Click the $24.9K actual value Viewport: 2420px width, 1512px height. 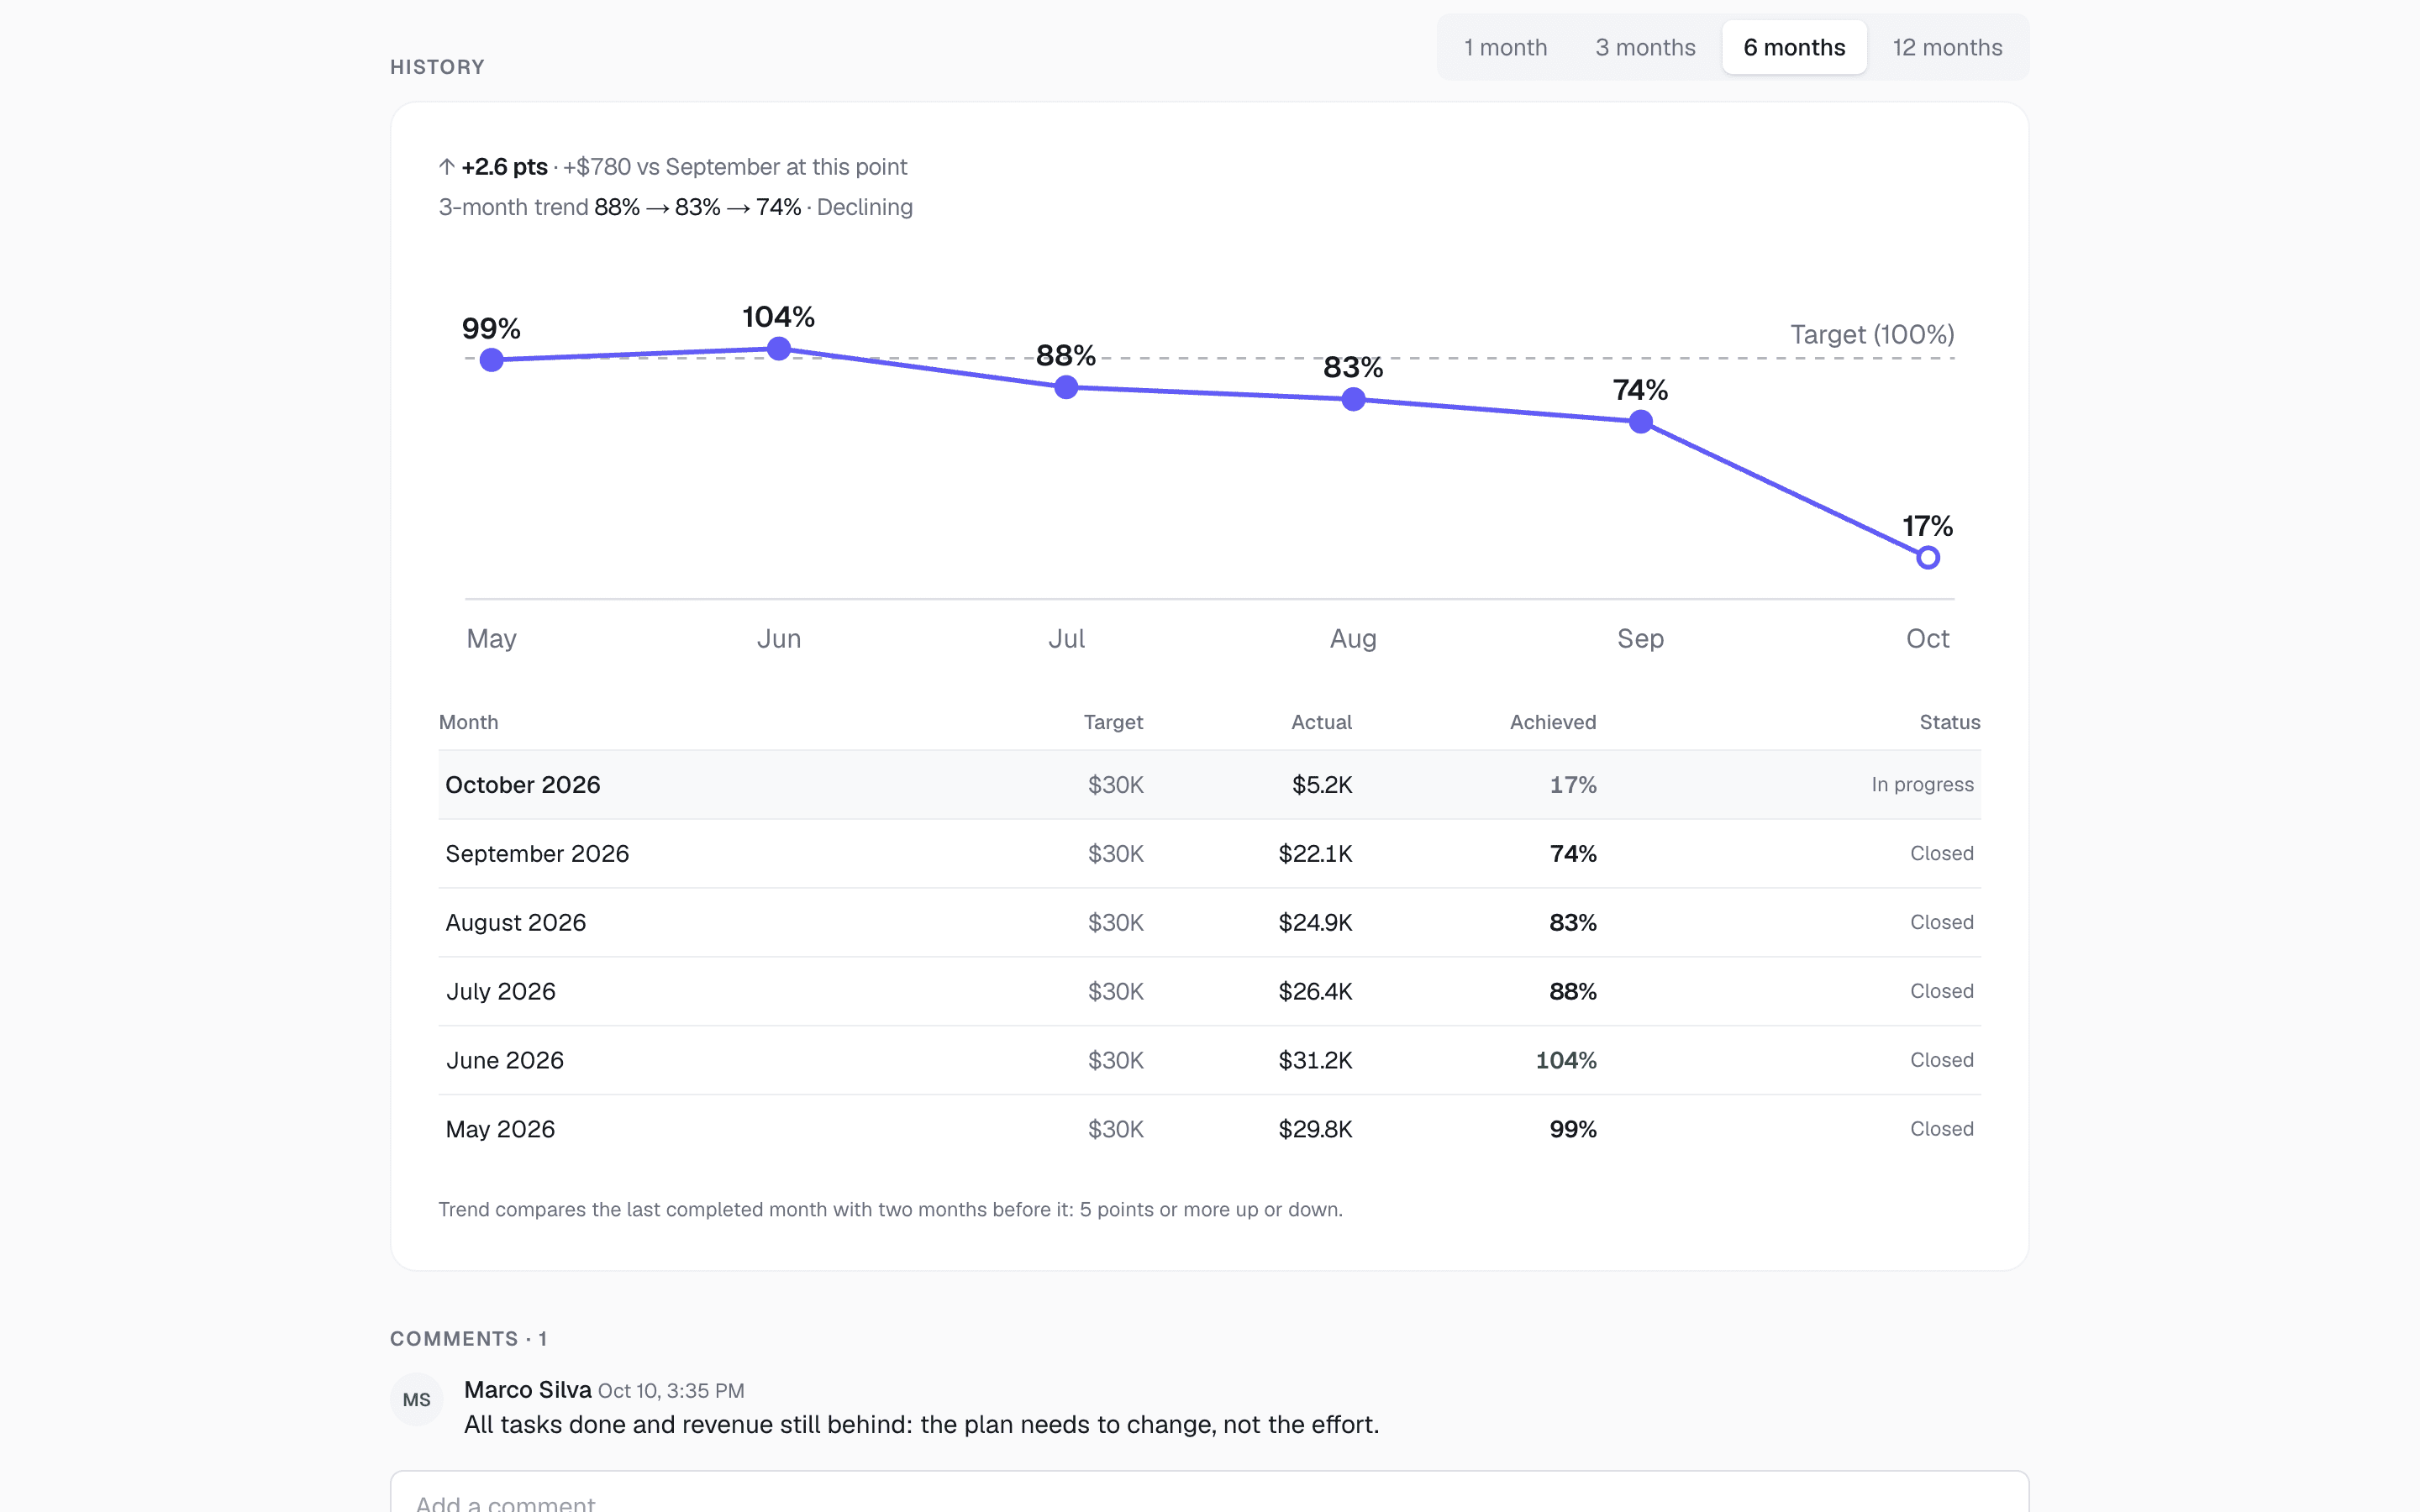[x=1315, y=922]
